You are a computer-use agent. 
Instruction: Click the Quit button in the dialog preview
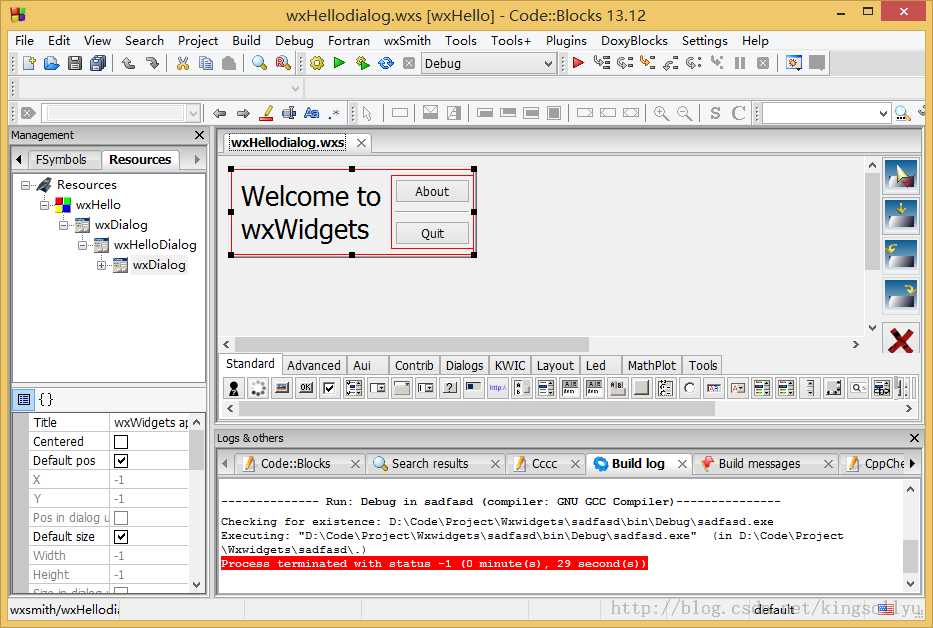tap(432, 233)
